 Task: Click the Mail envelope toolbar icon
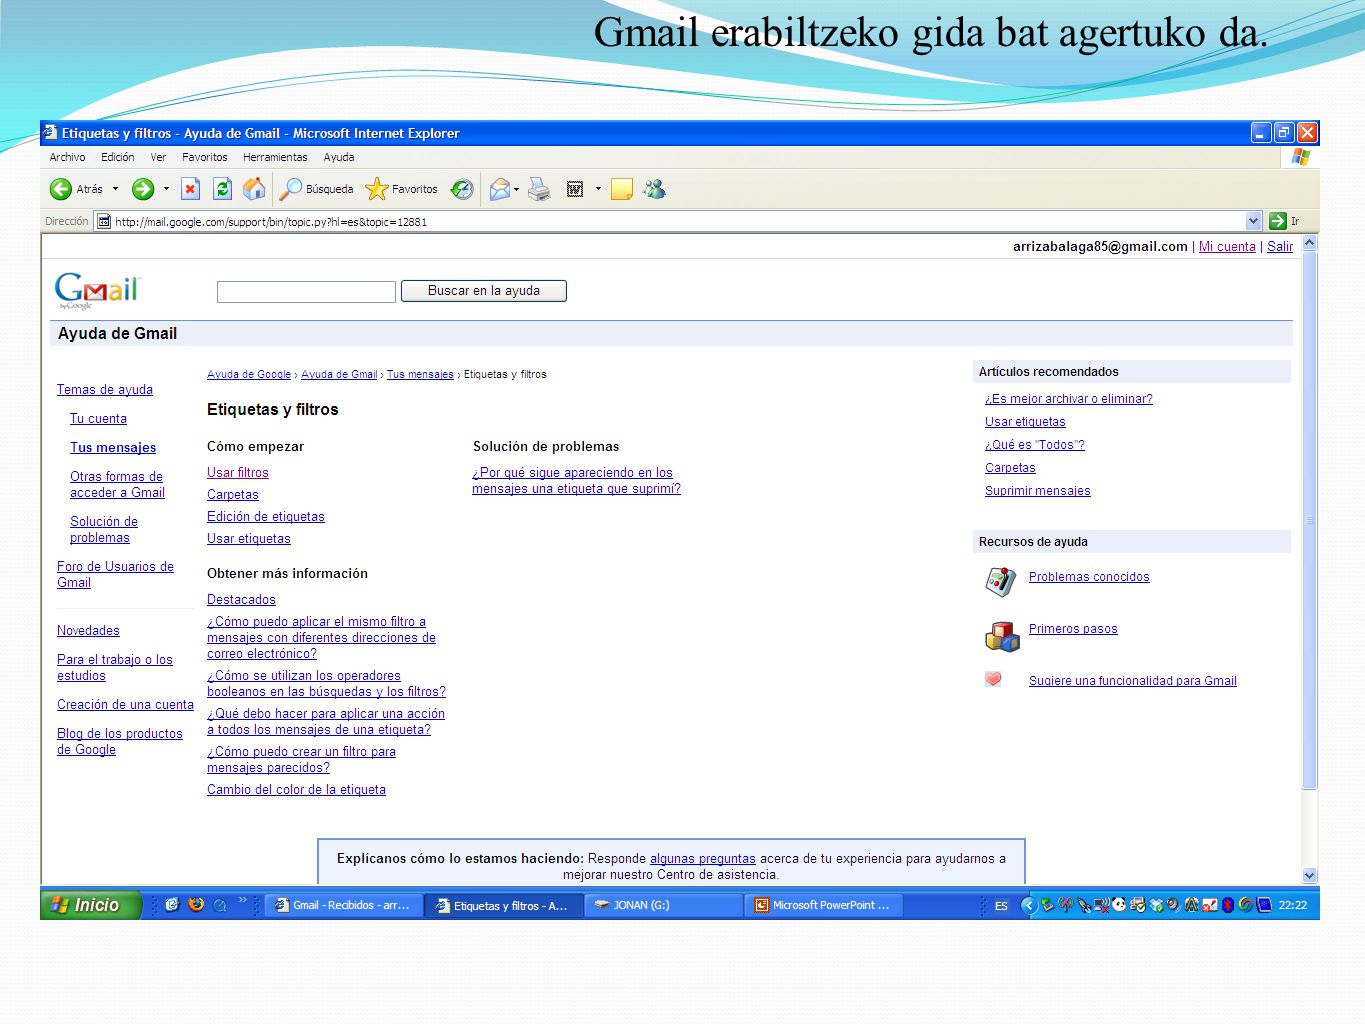point(499,189)
